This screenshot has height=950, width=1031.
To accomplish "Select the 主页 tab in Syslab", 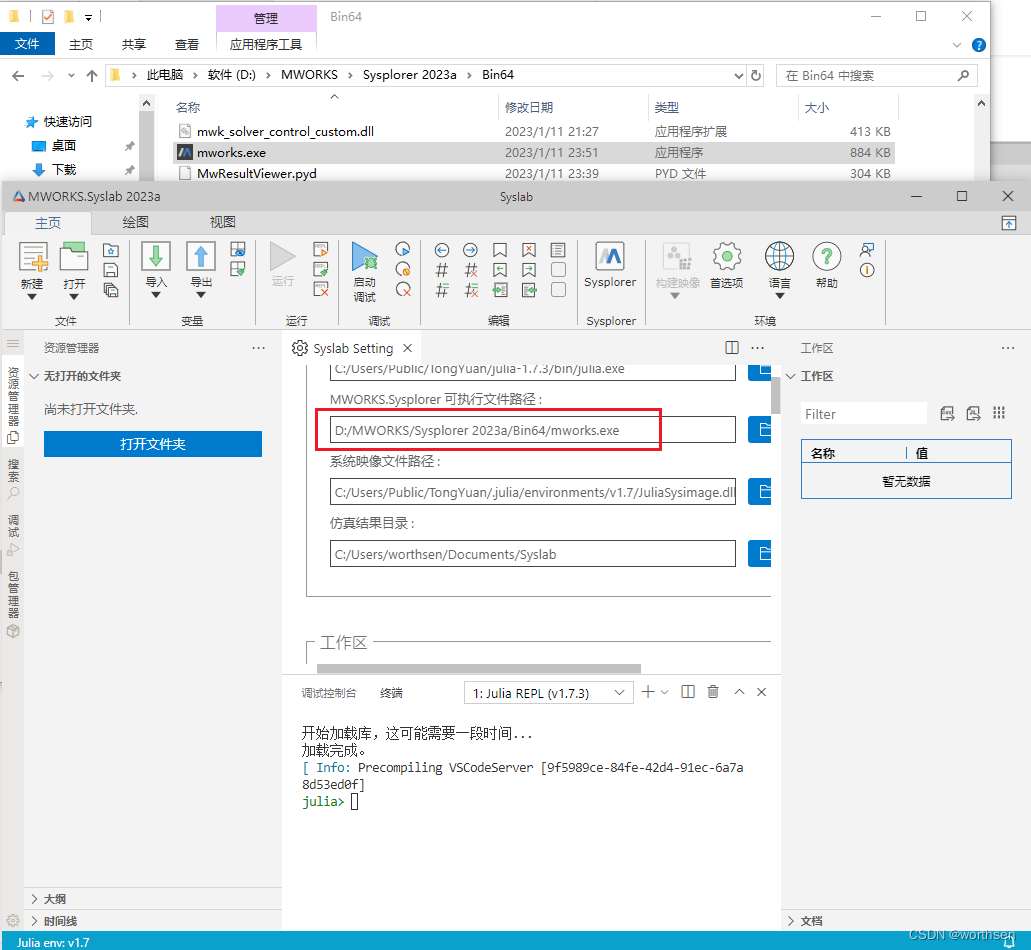I will point(48,223).
